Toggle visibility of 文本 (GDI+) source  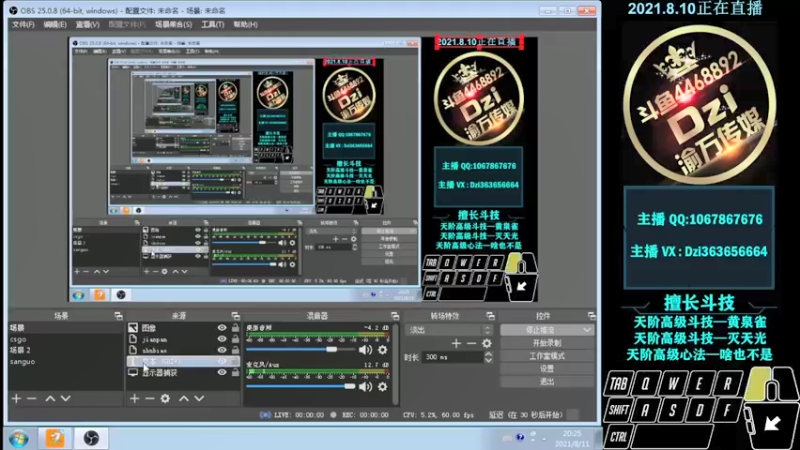(222, 361)
